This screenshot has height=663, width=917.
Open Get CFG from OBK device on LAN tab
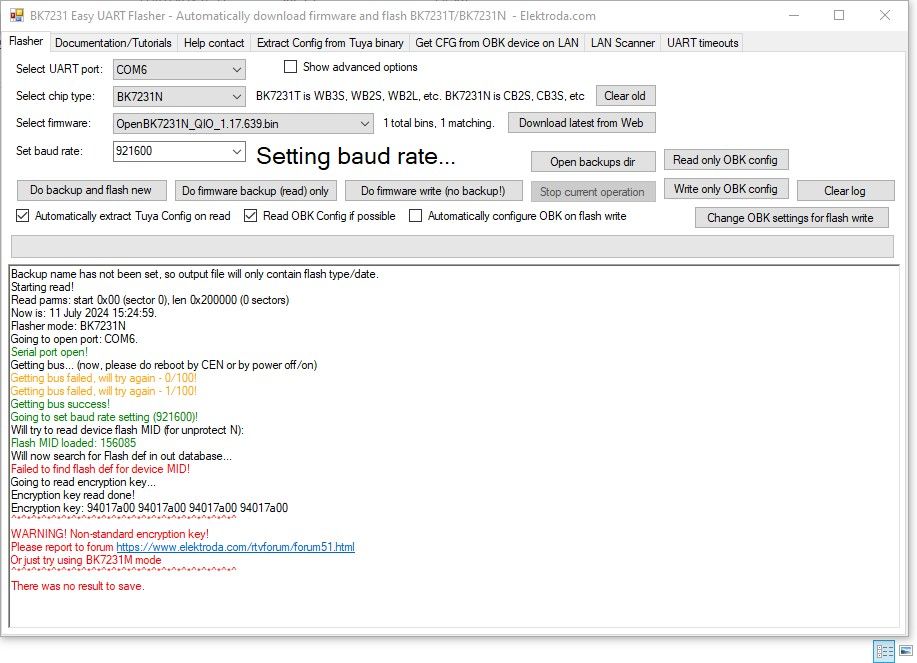(497, 43)
